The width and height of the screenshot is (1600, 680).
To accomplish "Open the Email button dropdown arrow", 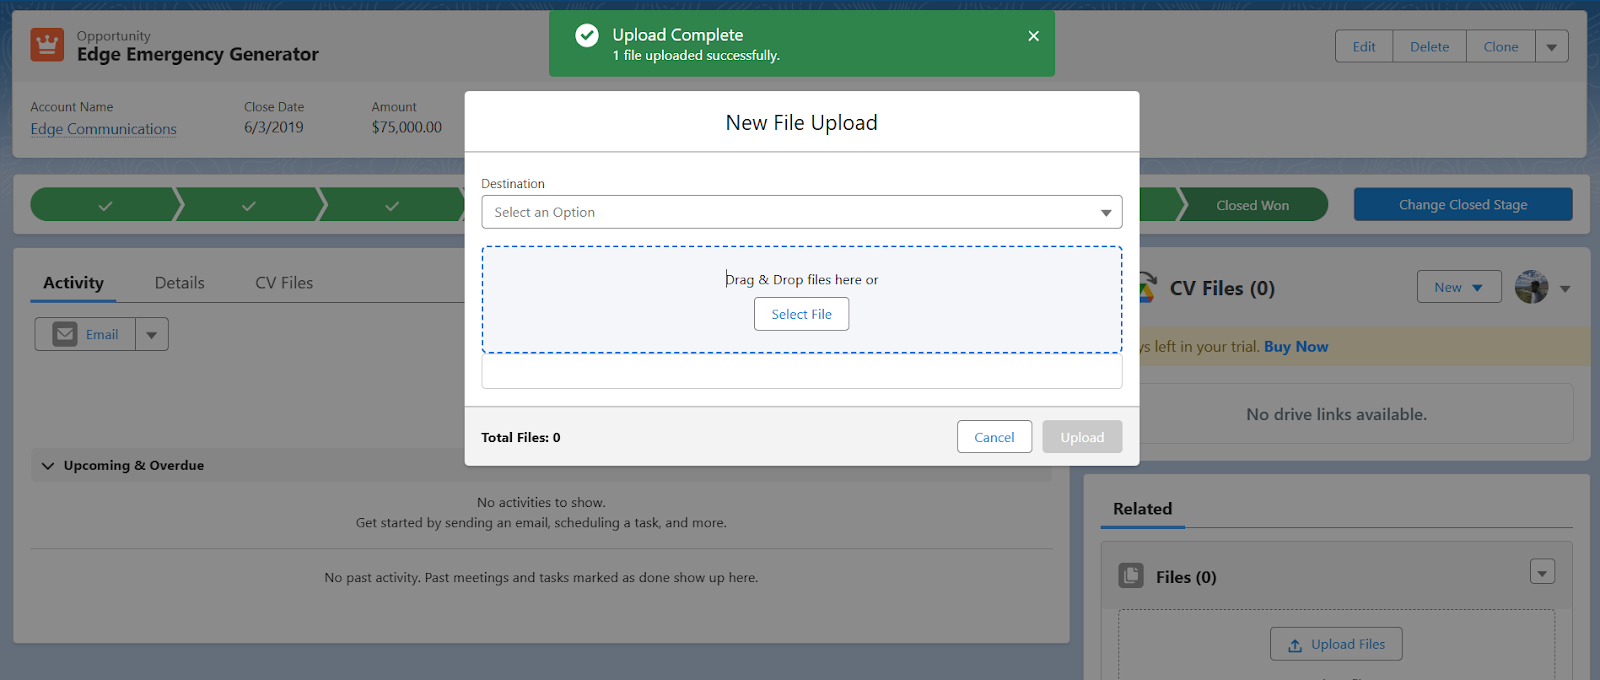I will pos(152,334).
